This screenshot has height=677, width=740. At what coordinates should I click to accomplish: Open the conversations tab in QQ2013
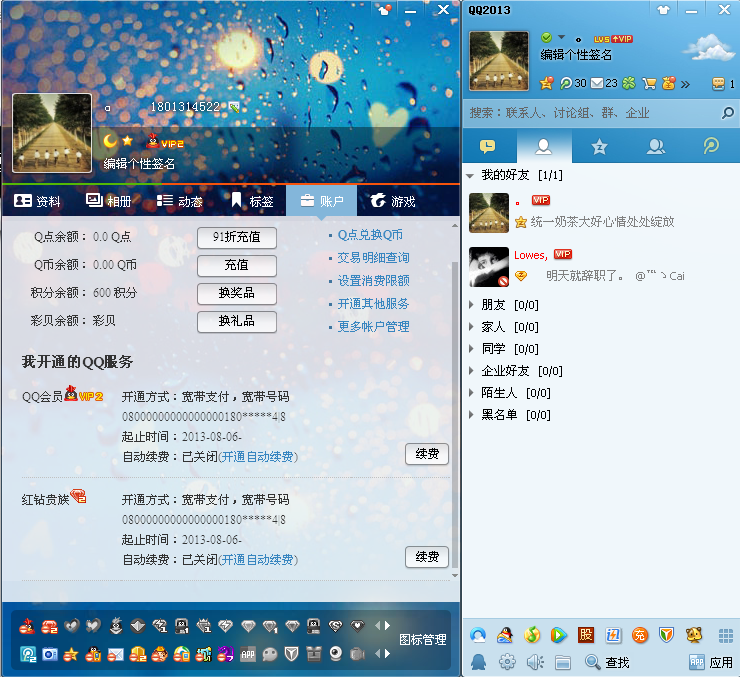(x=488, y=146)
